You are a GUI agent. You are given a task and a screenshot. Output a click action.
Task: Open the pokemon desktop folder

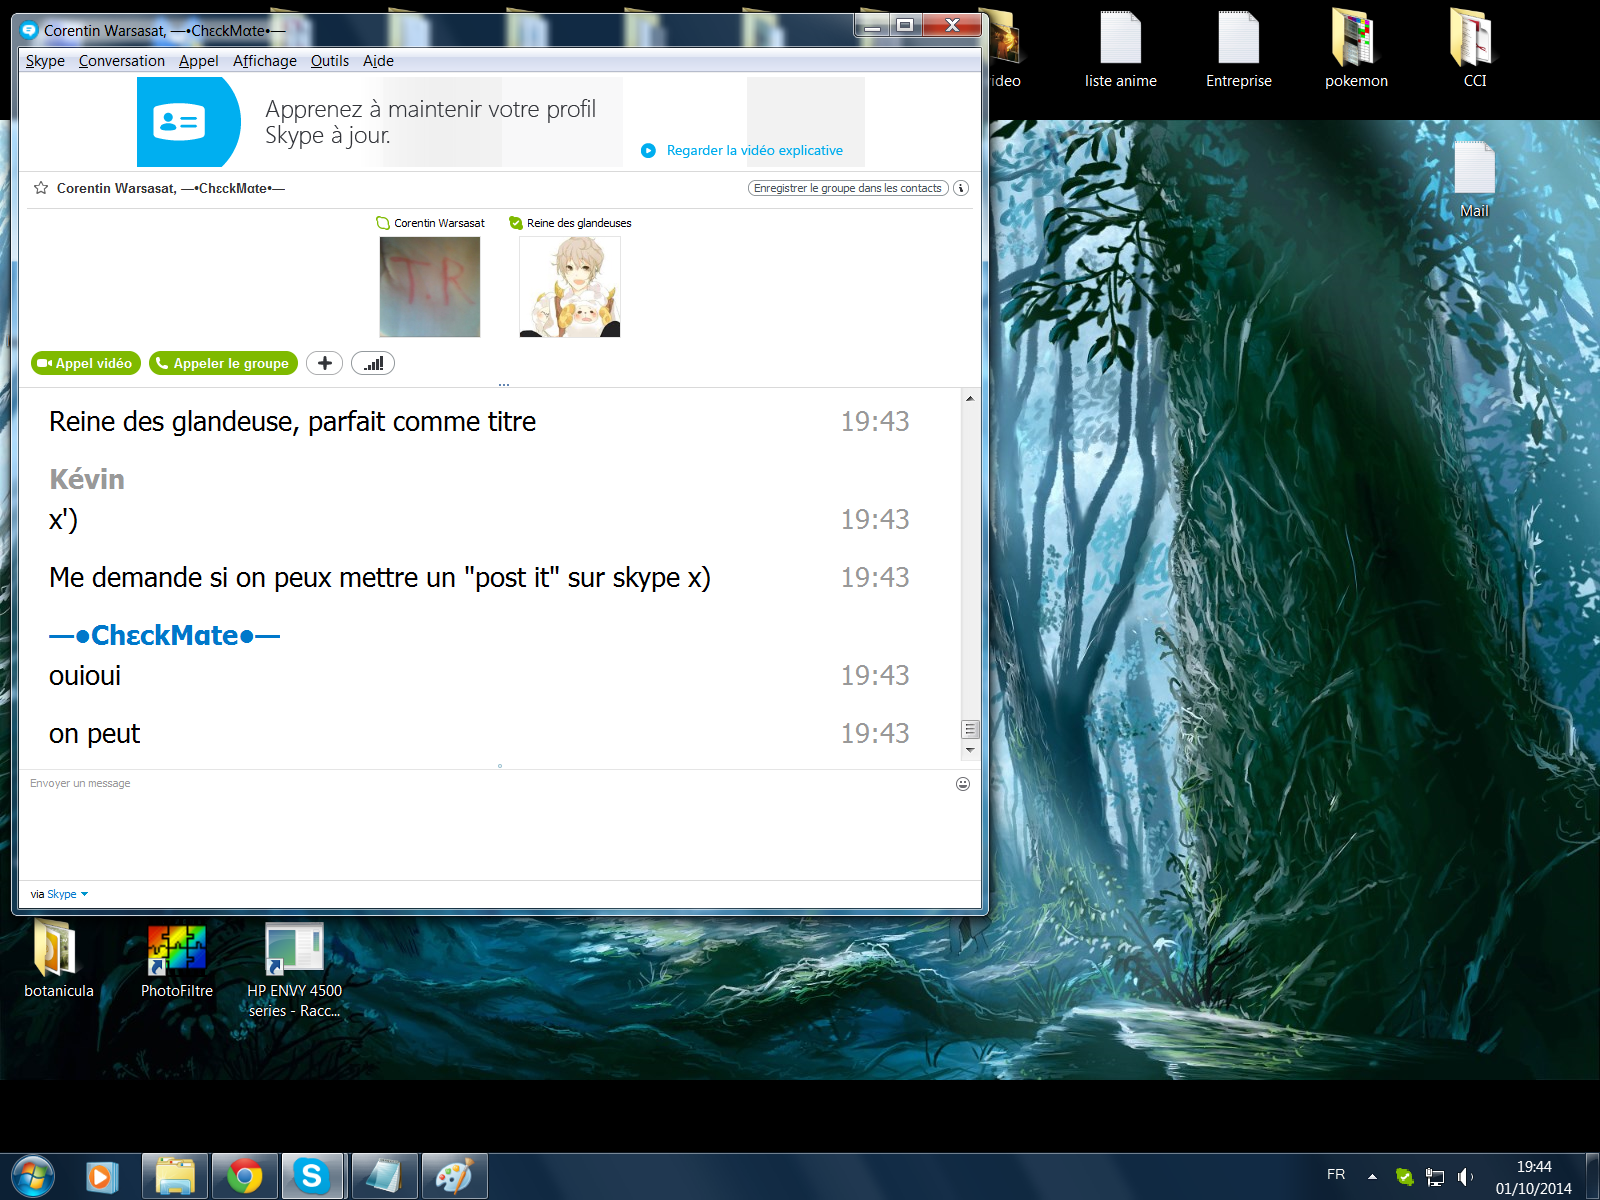click(1357, 48)
